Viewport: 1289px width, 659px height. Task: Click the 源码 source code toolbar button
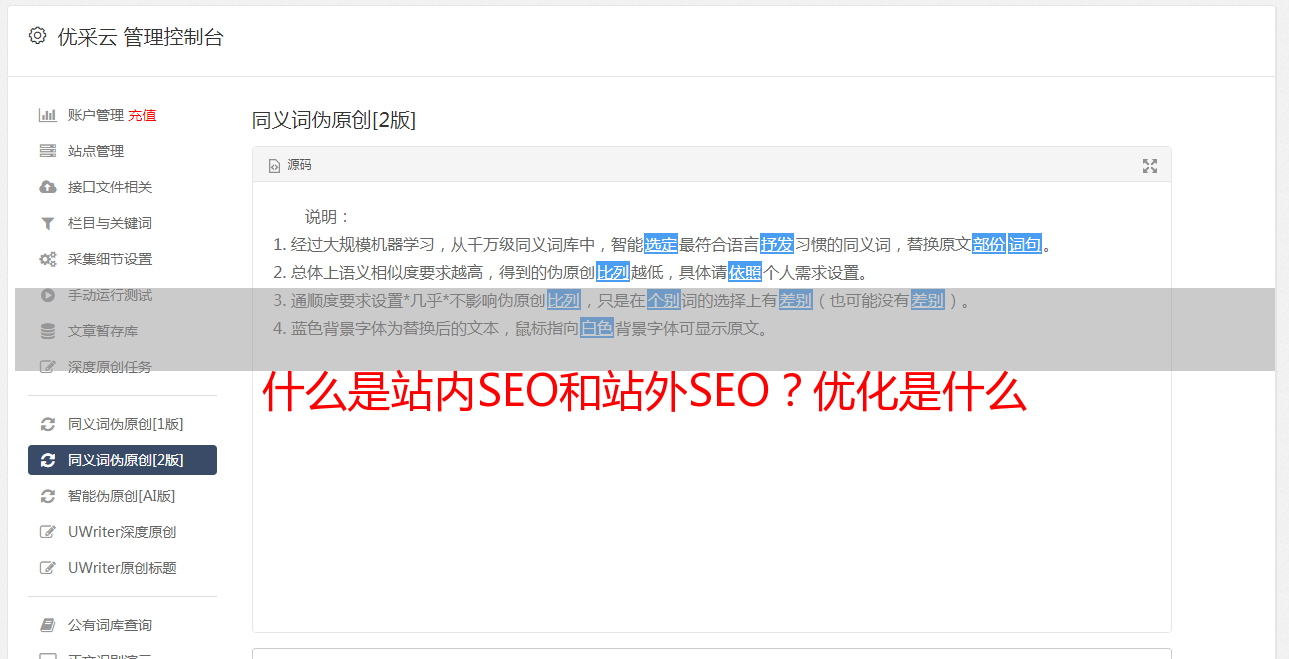[x=290, y=165]
